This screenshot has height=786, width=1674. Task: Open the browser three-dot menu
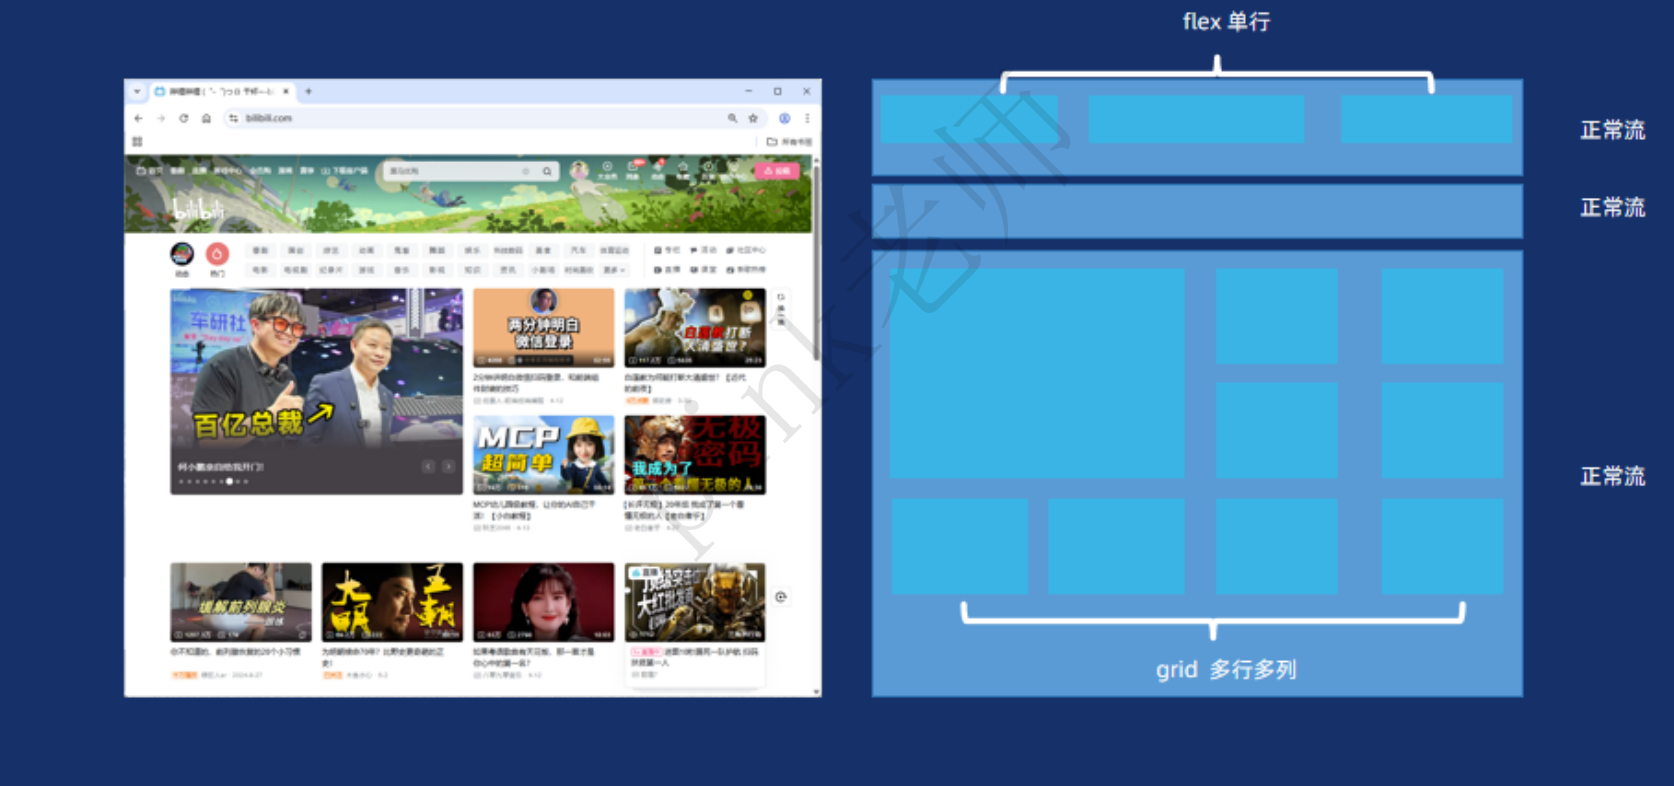pos(807,118)
